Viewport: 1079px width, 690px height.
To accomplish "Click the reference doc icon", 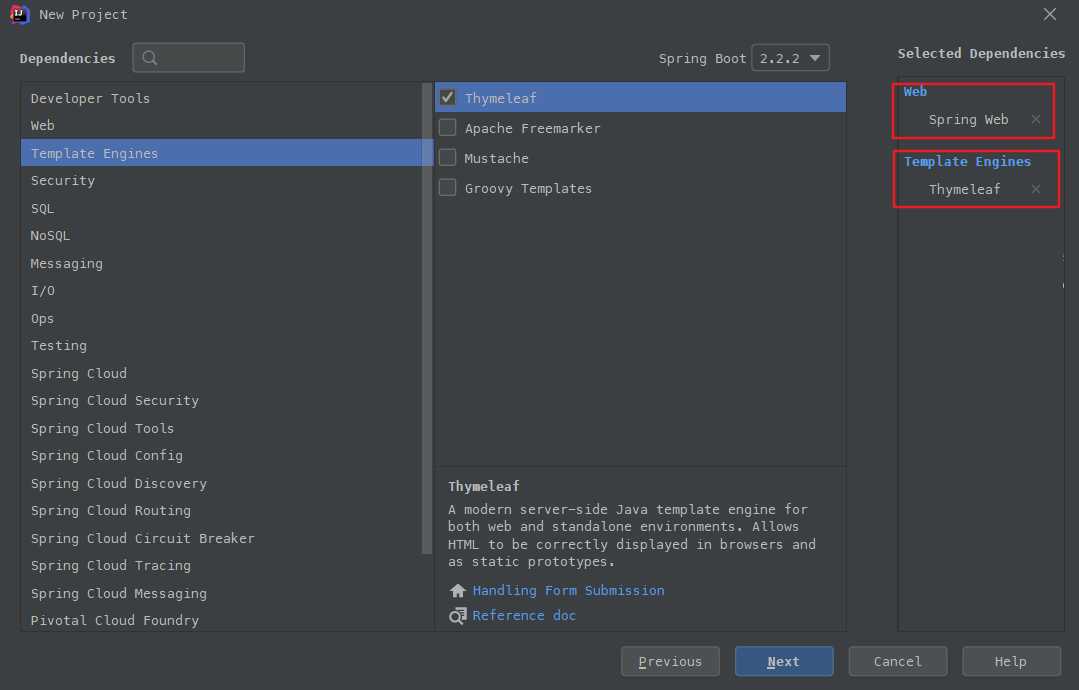I will point(458,616).
